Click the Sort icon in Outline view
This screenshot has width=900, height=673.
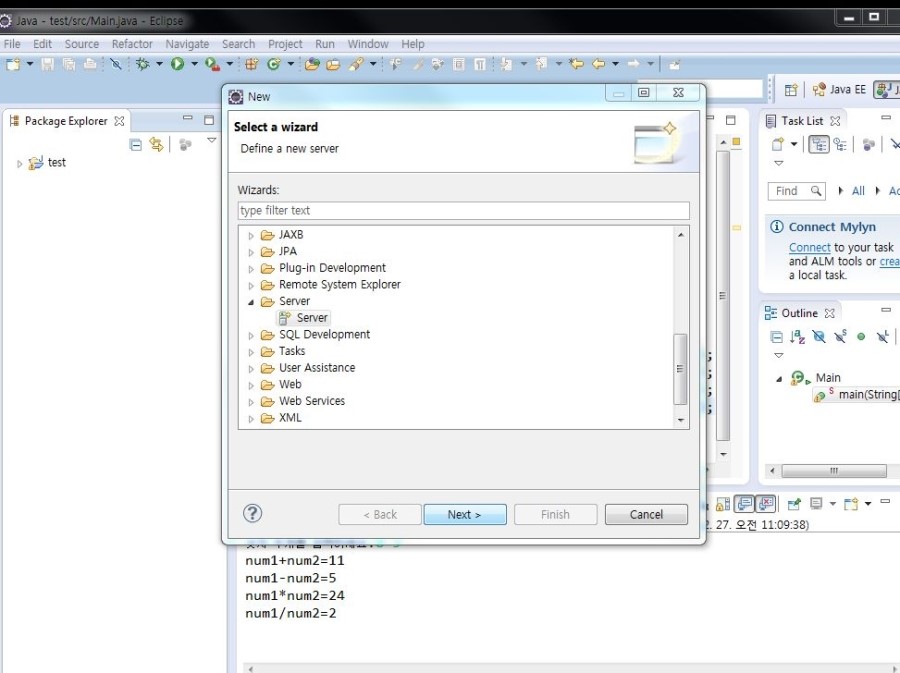click(797, 337)
